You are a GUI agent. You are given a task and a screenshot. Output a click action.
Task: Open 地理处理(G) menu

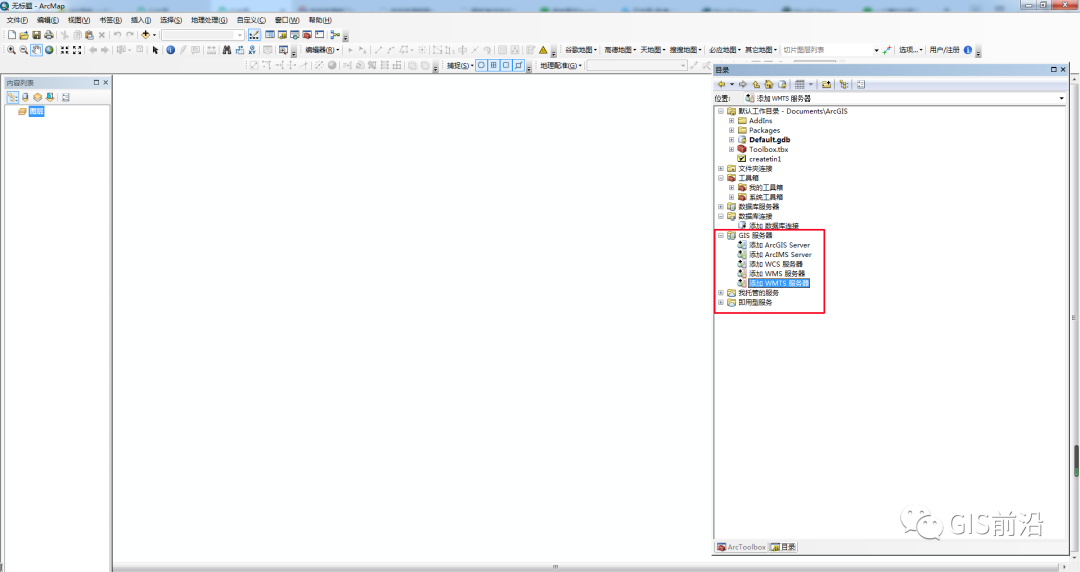(209, 20)
